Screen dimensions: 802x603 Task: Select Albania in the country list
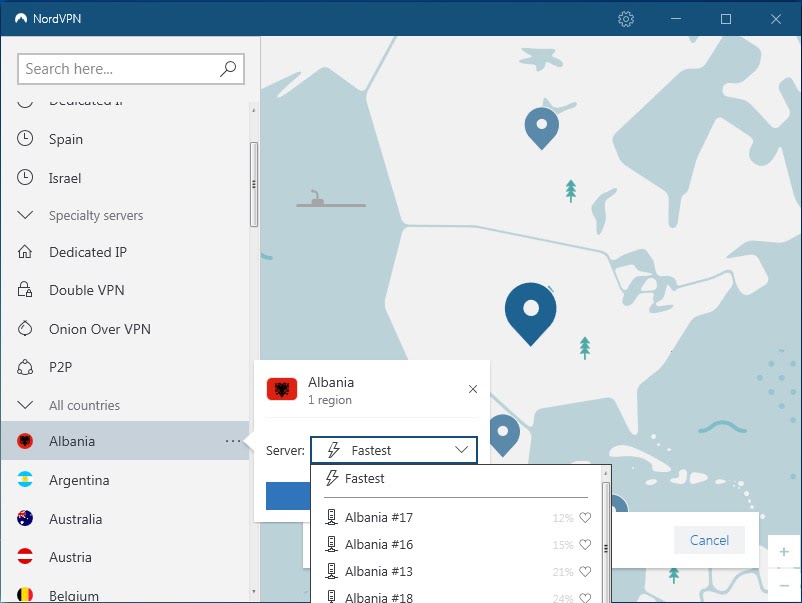coord(125,441)
